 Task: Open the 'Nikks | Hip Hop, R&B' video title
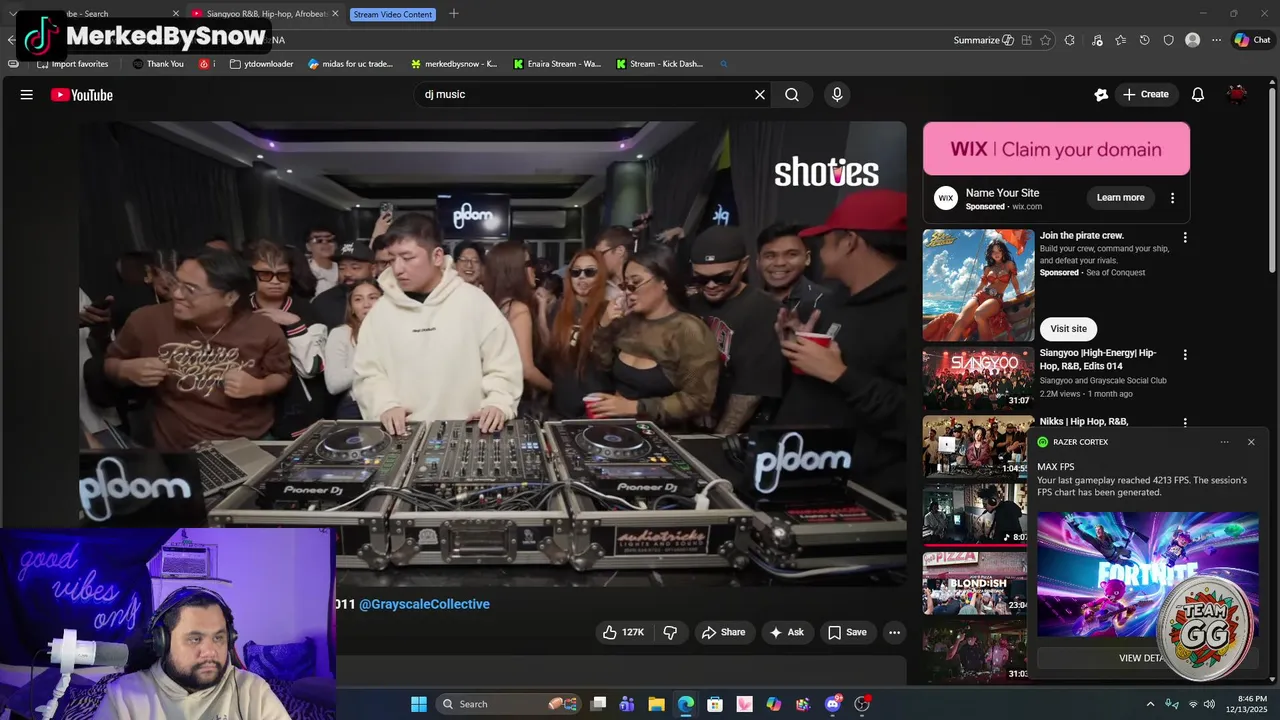click(x=1084, y=422)
